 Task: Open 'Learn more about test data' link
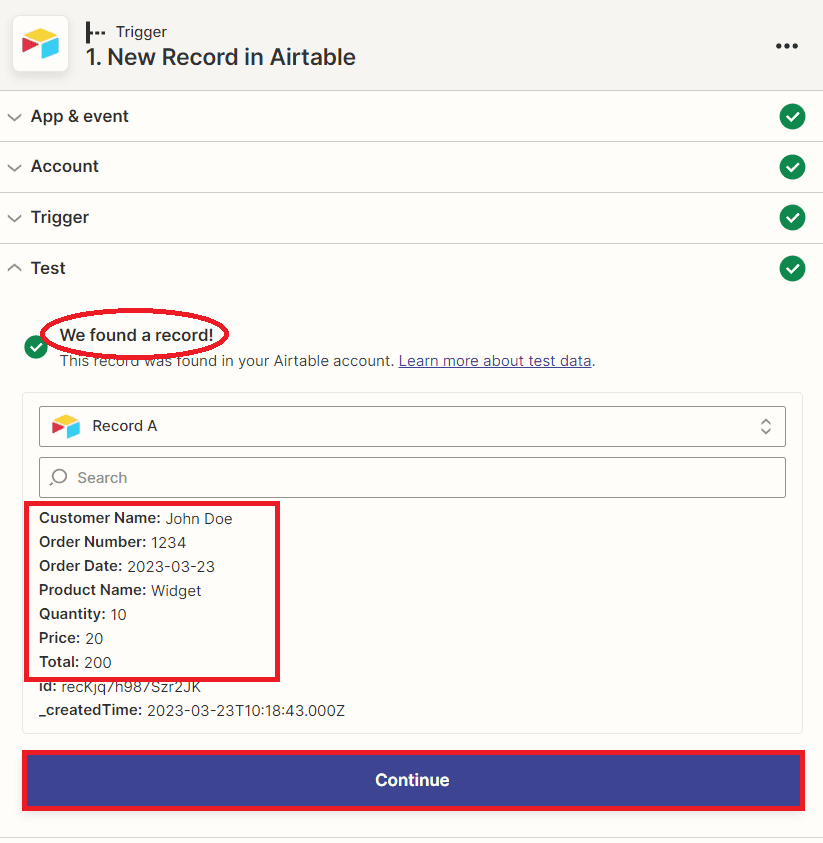495,361
